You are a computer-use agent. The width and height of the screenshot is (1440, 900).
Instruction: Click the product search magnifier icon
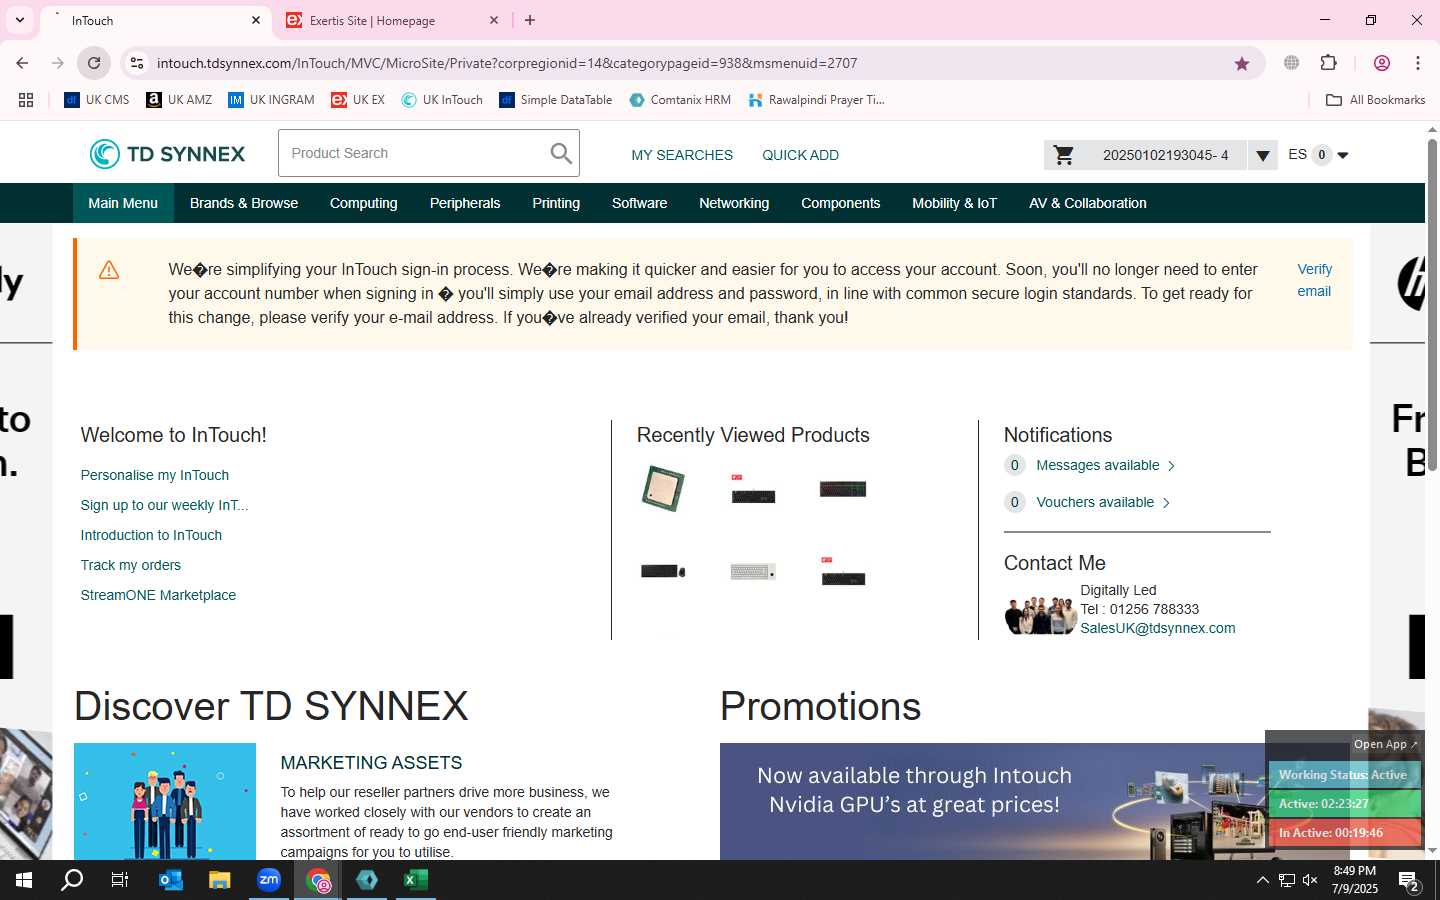click(561, 153)
